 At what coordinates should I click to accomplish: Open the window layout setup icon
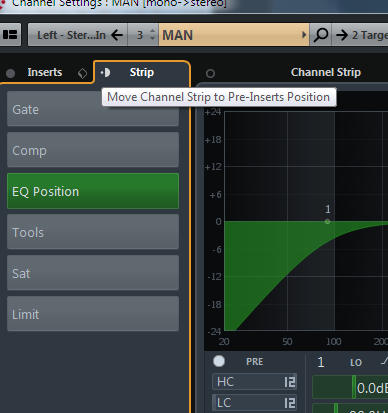point(10,35)
